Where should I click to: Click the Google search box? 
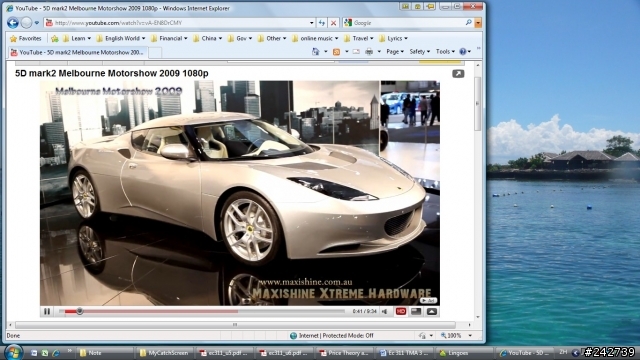tap(408, 23)
